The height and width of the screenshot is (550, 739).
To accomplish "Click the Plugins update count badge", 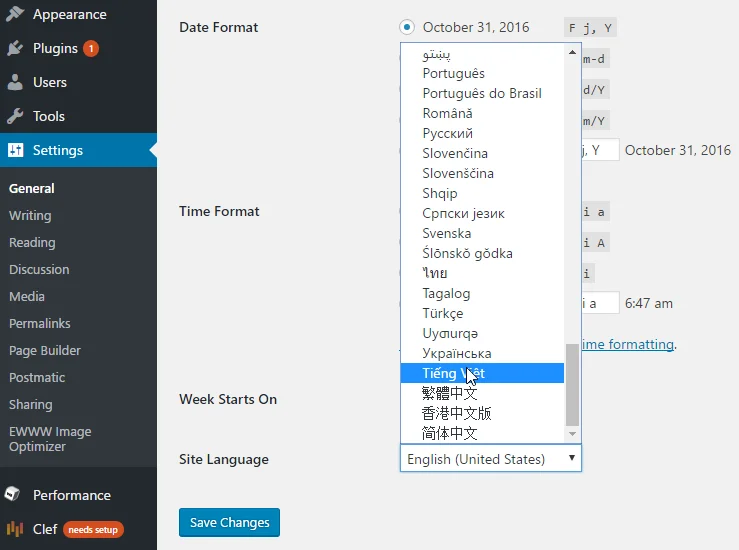I will pos(91,48).
